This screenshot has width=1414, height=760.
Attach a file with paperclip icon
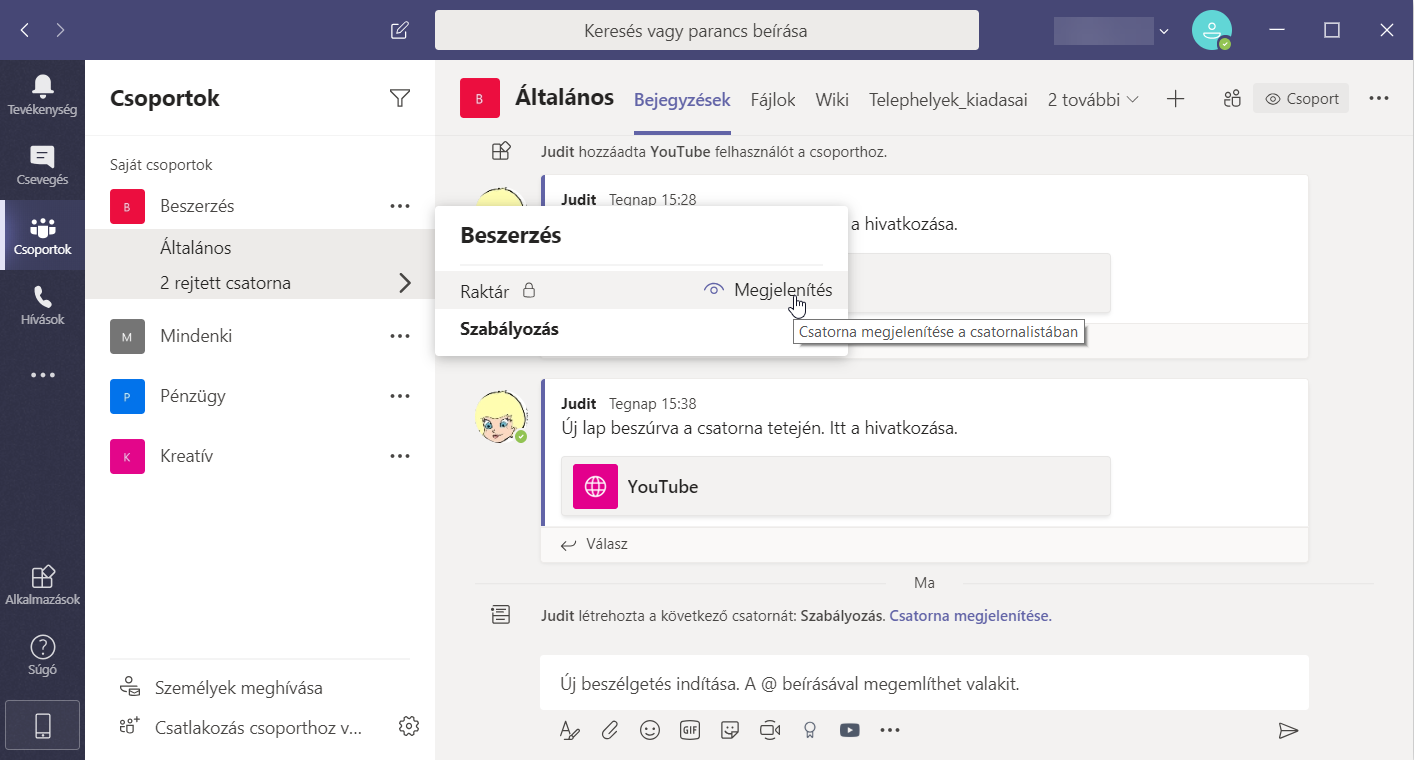(610, 730)
